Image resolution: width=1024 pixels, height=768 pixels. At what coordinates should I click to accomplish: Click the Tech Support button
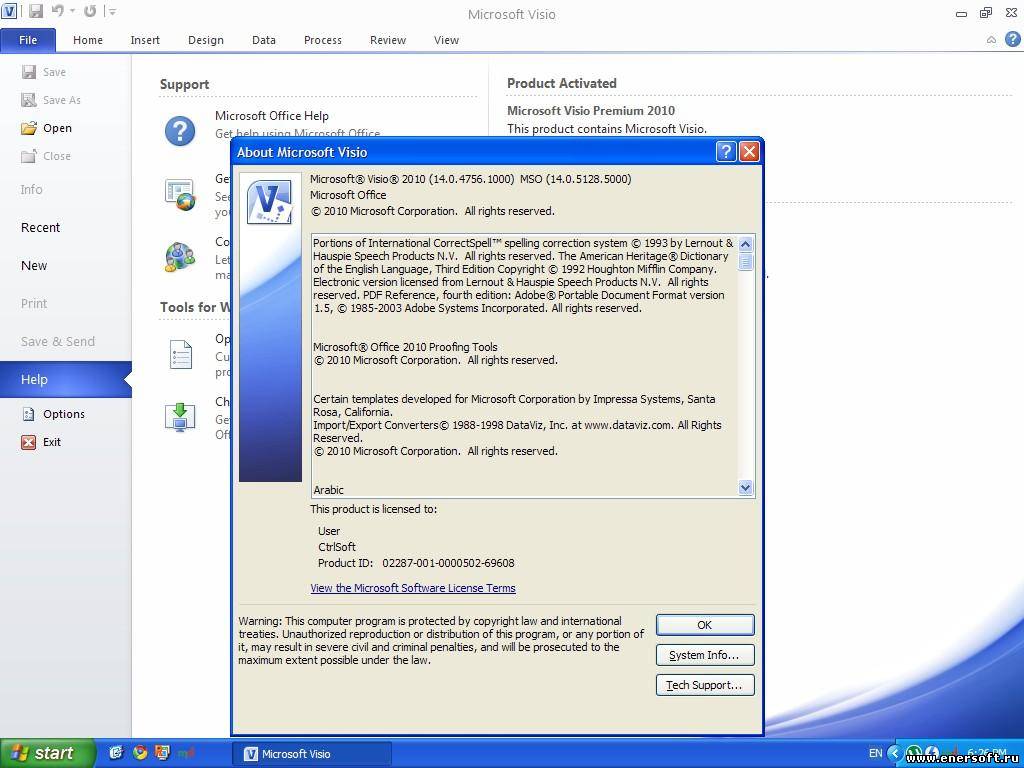[x=705, y=685]
